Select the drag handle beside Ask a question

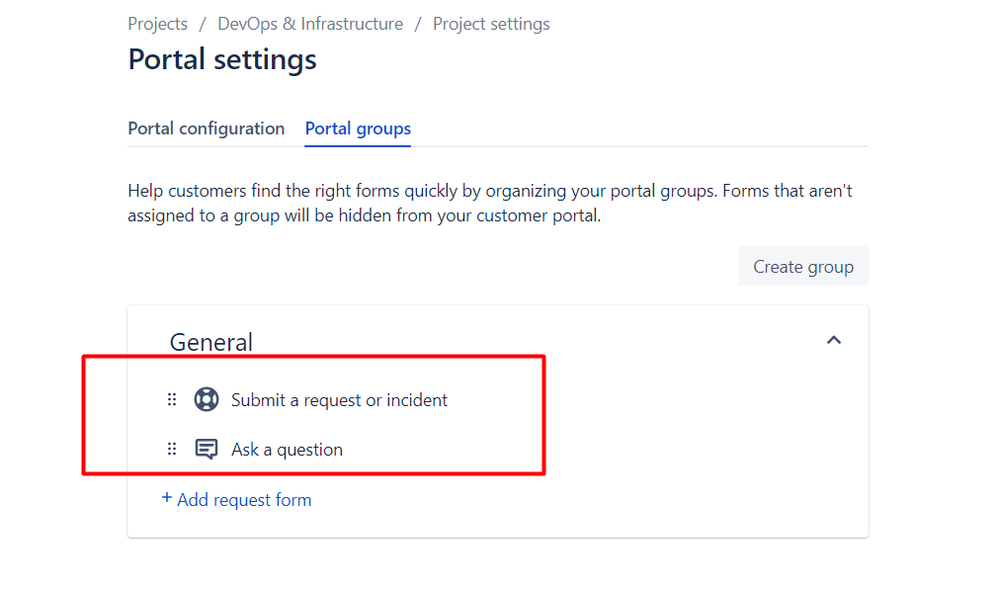click(x=172, y=449)
